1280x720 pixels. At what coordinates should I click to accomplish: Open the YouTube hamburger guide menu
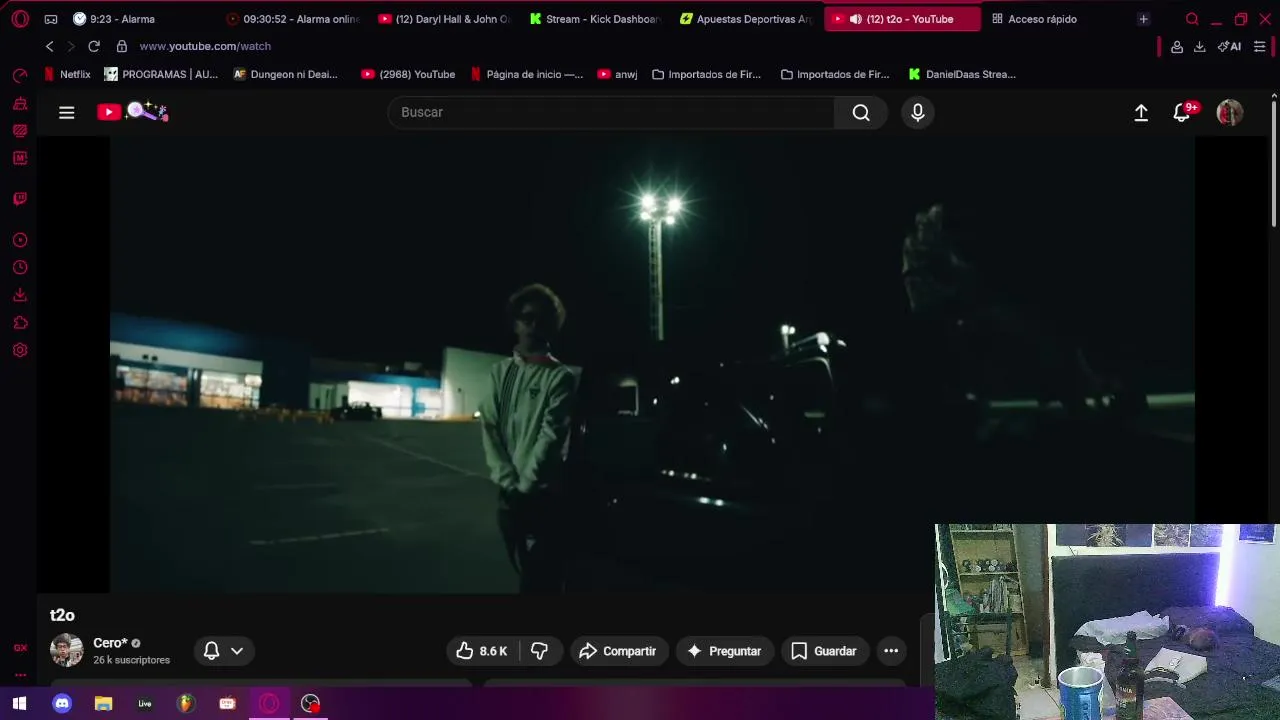pos(67,113)
